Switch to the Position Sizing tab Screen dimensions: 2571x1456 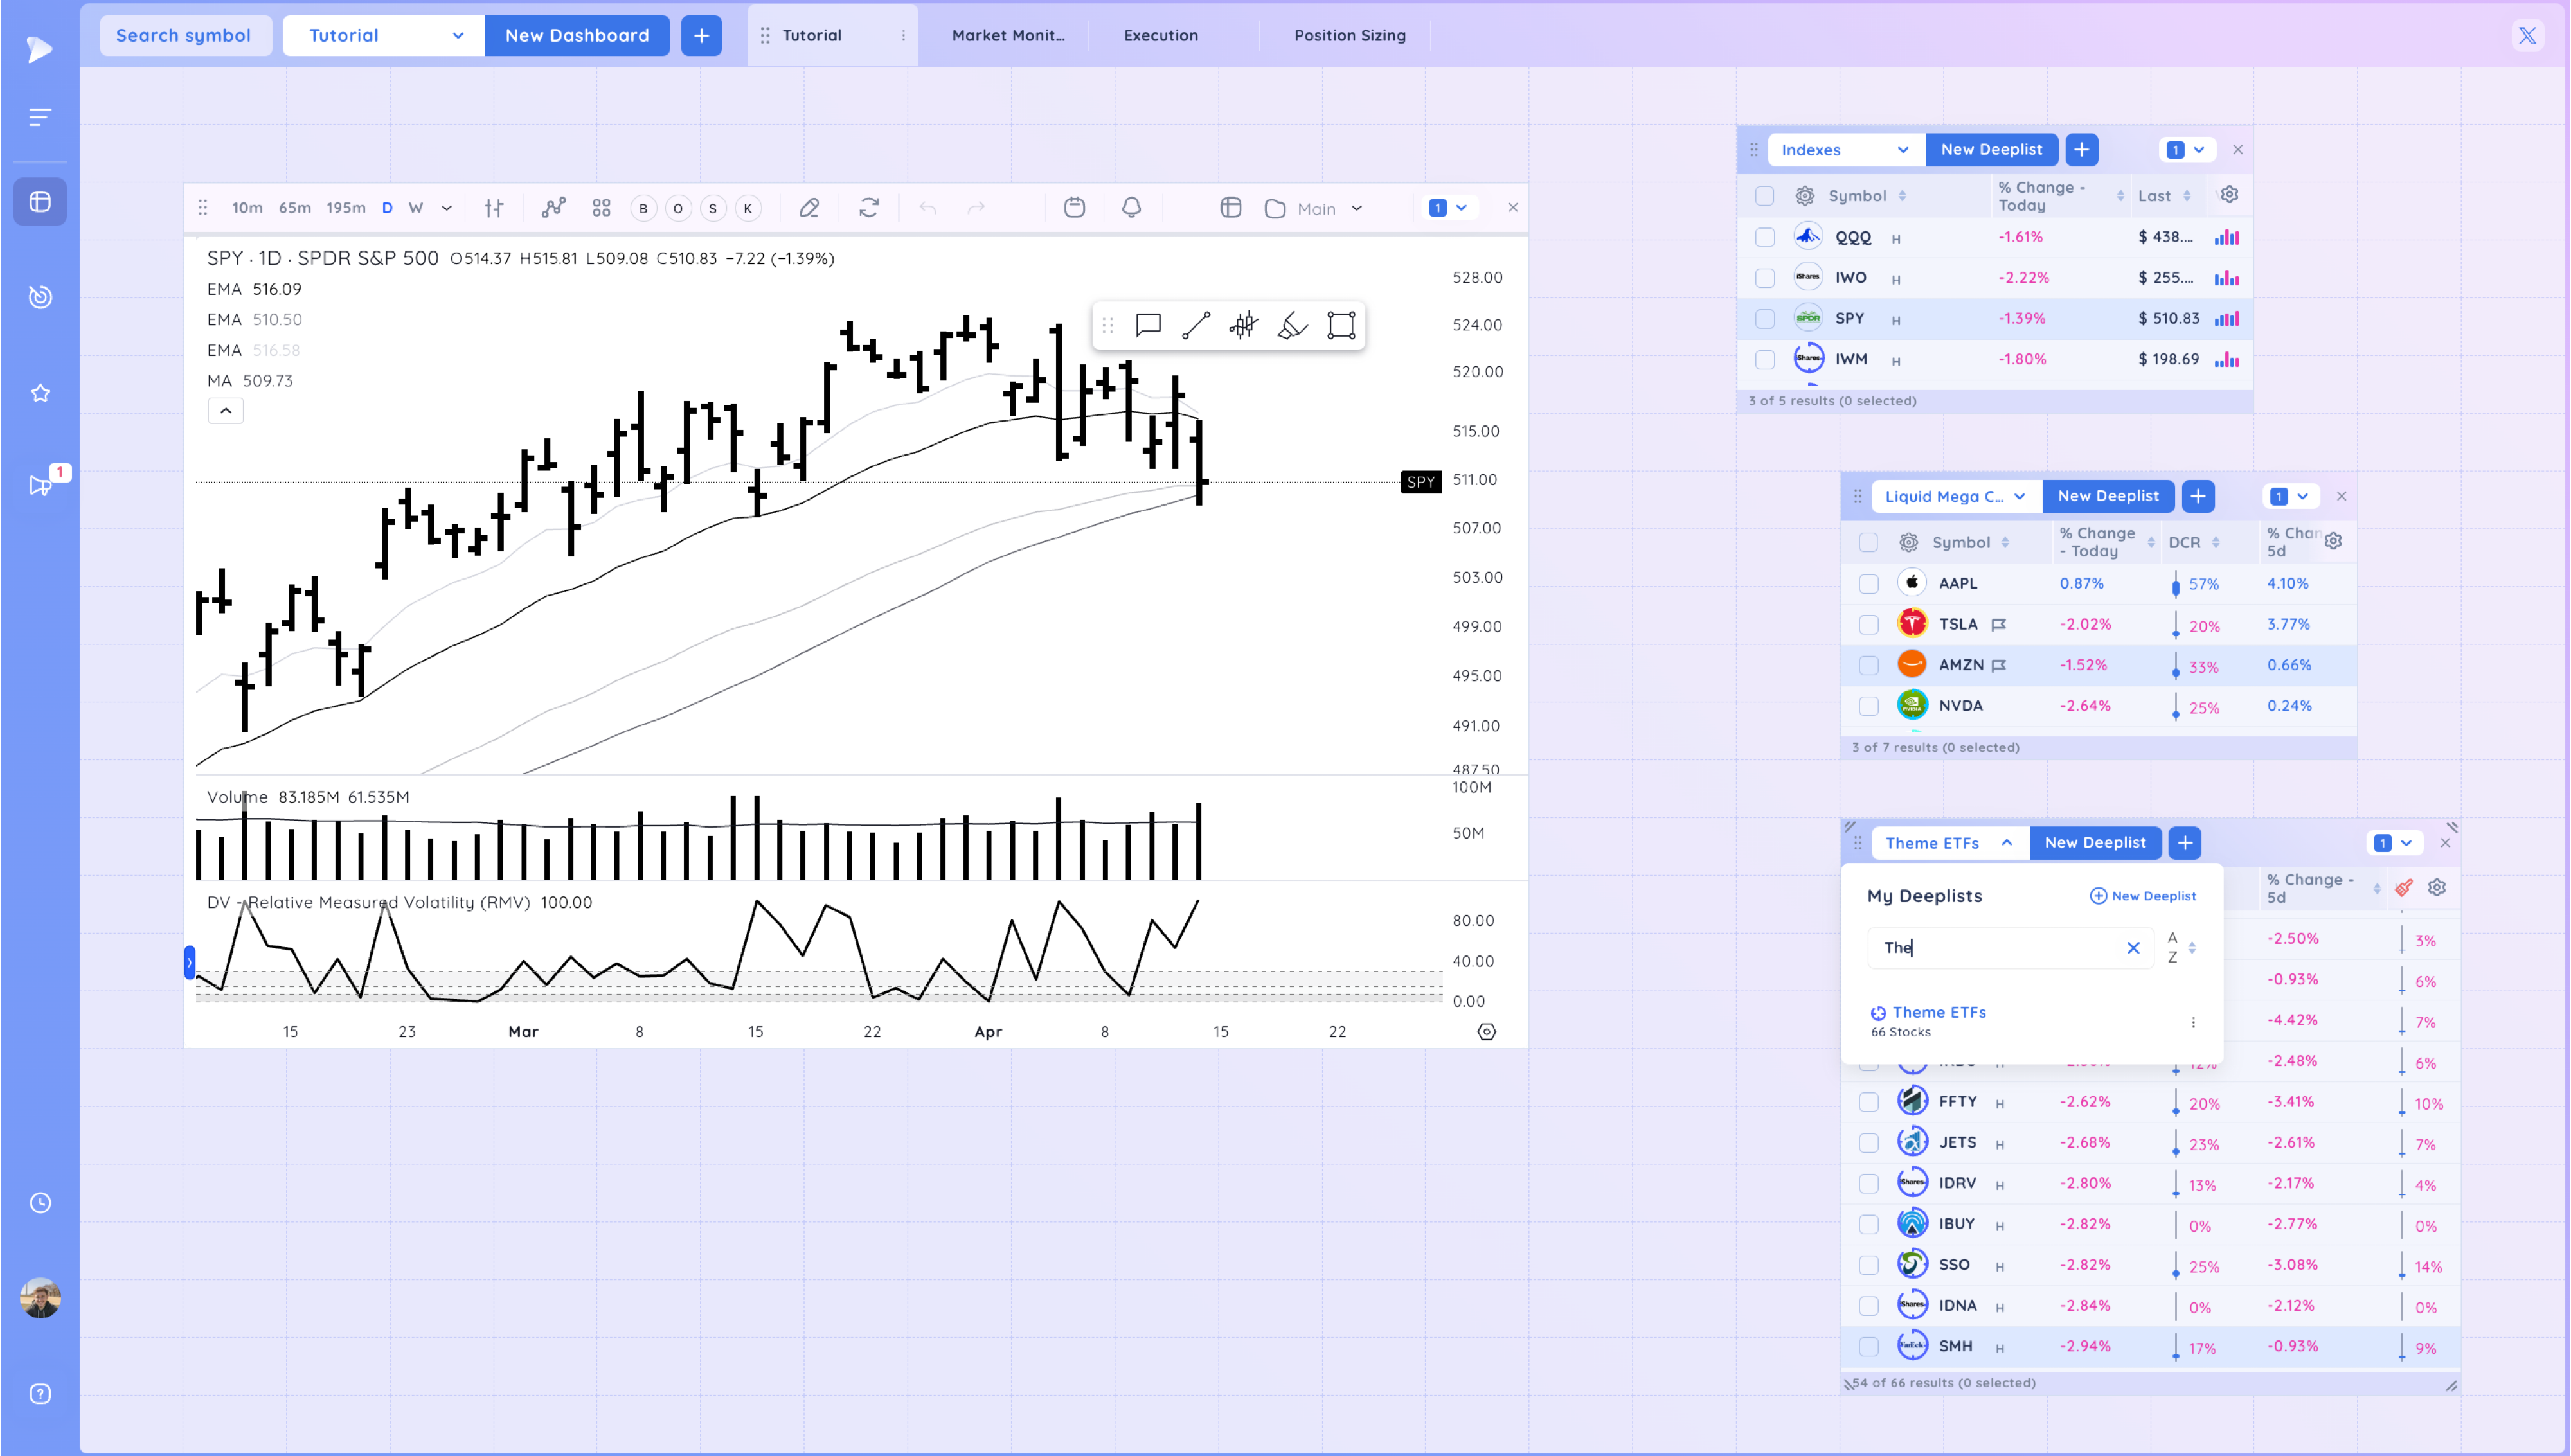pyautogui.click(x=1349, y=36)
